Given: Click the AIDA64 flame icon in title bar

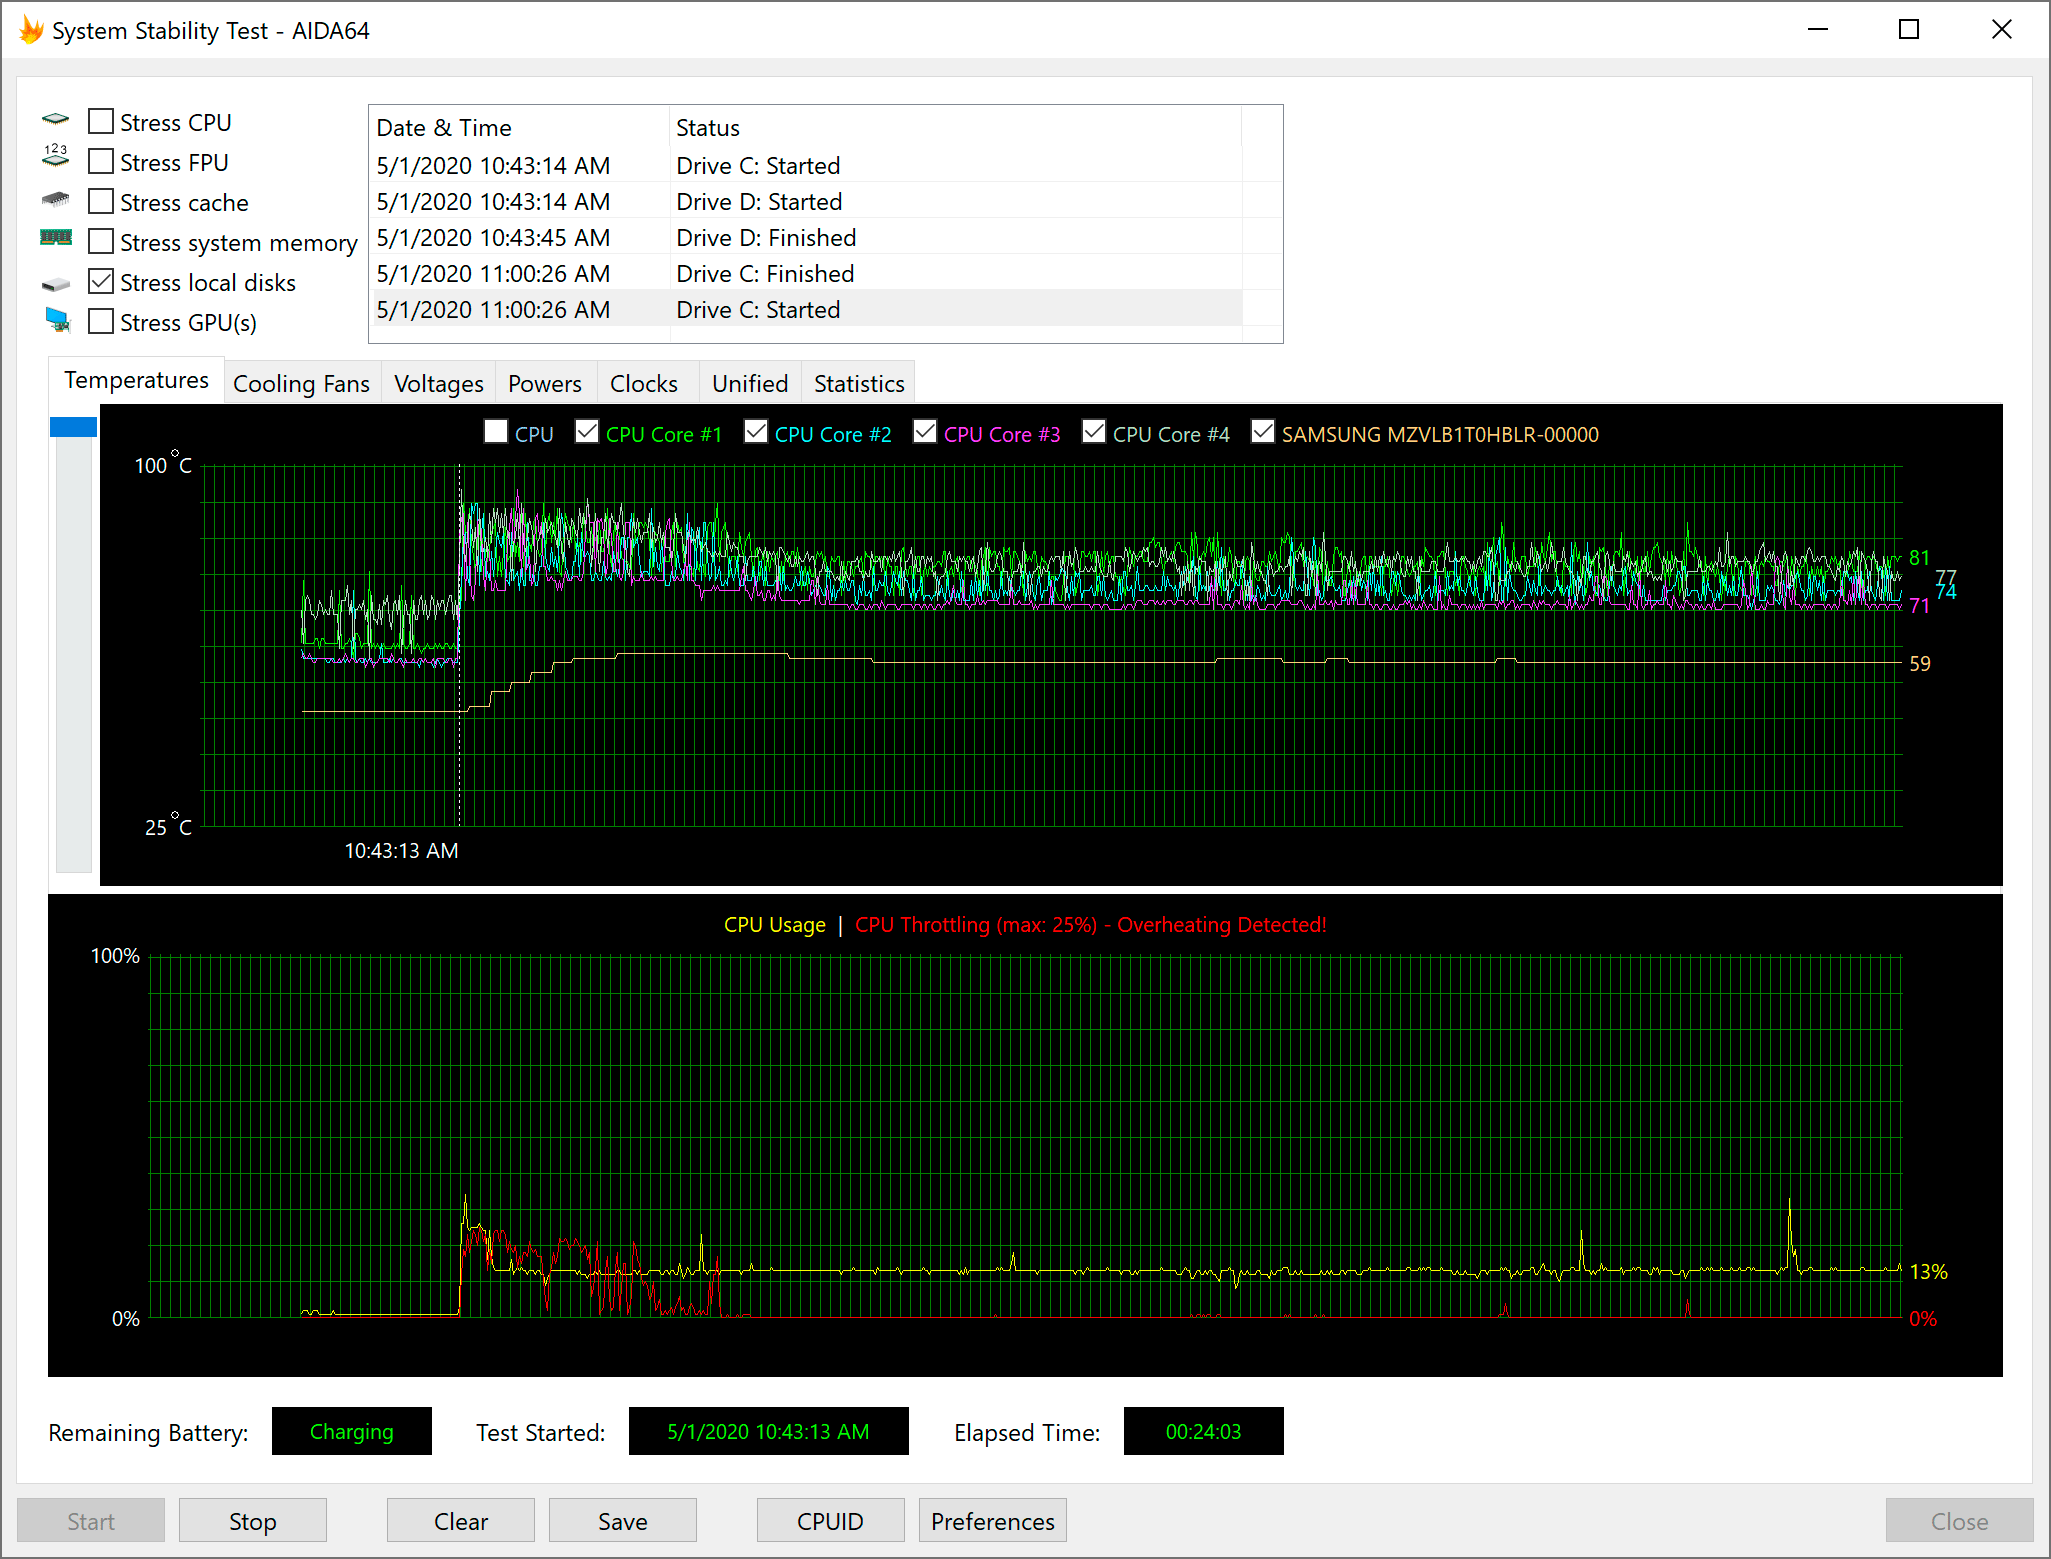Looking at the screenshot, I should (x=31, y=30).
